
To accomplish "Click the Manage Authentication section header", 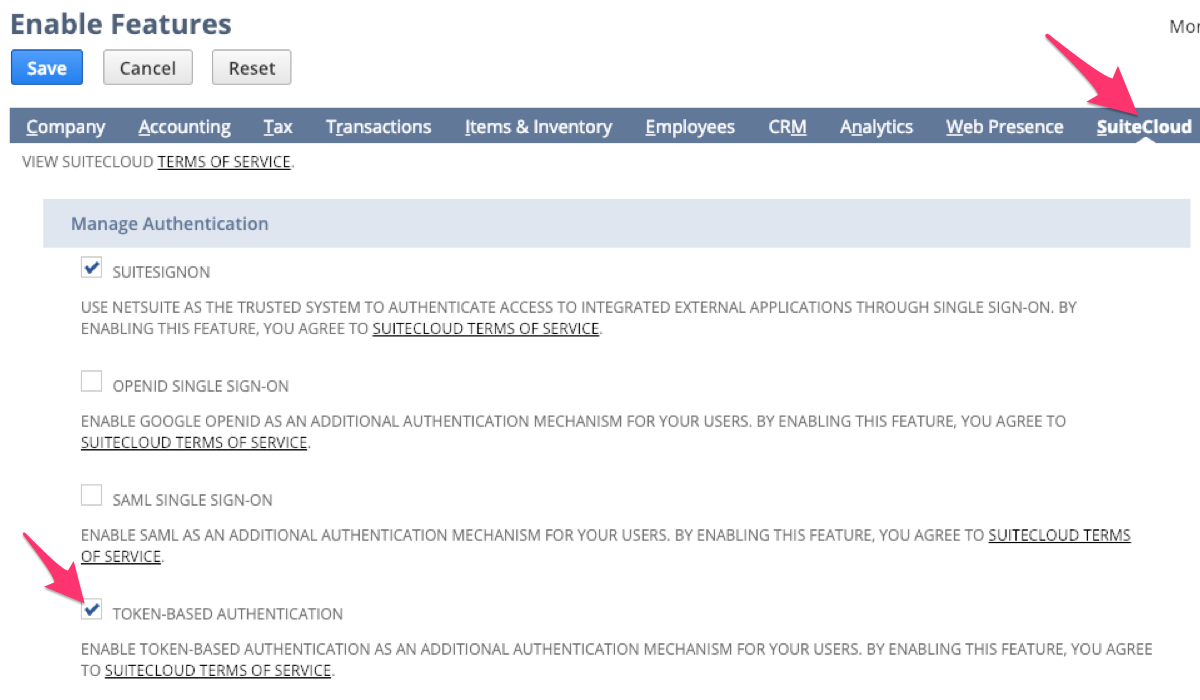I will (x=616, y=223).
